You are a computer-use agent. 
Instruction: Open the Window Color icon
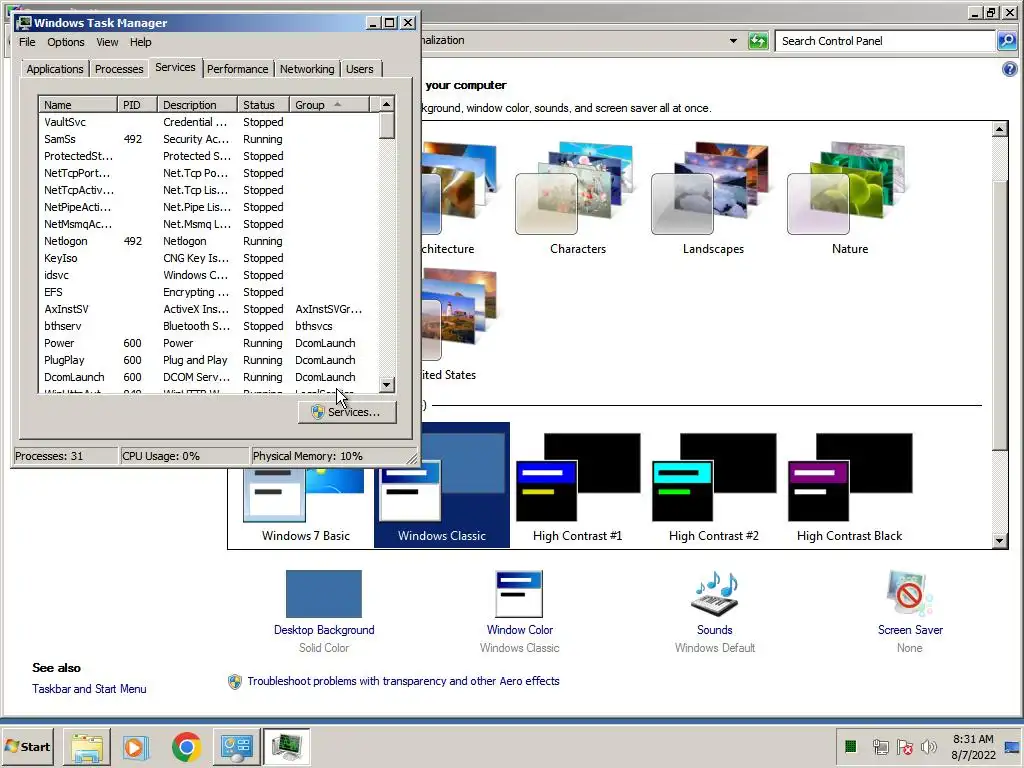coord(519,594)
